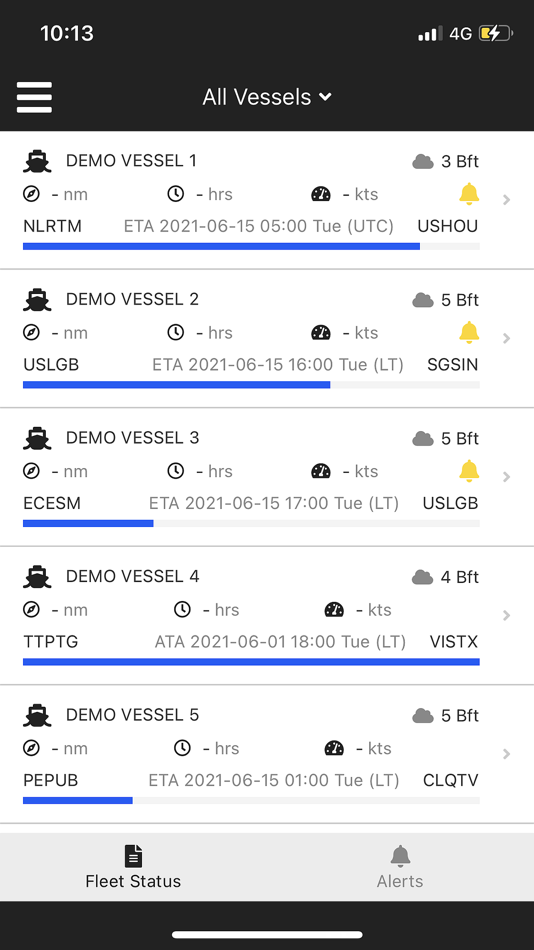Viewport: 534px width, 950px height.
Task: Select the Fleet Status tab
Action: (x=133, y=867)
